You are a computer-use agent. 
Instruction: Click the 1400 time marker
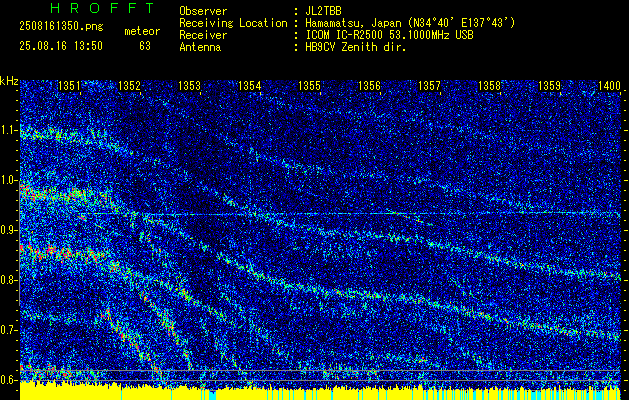(609, 85)
